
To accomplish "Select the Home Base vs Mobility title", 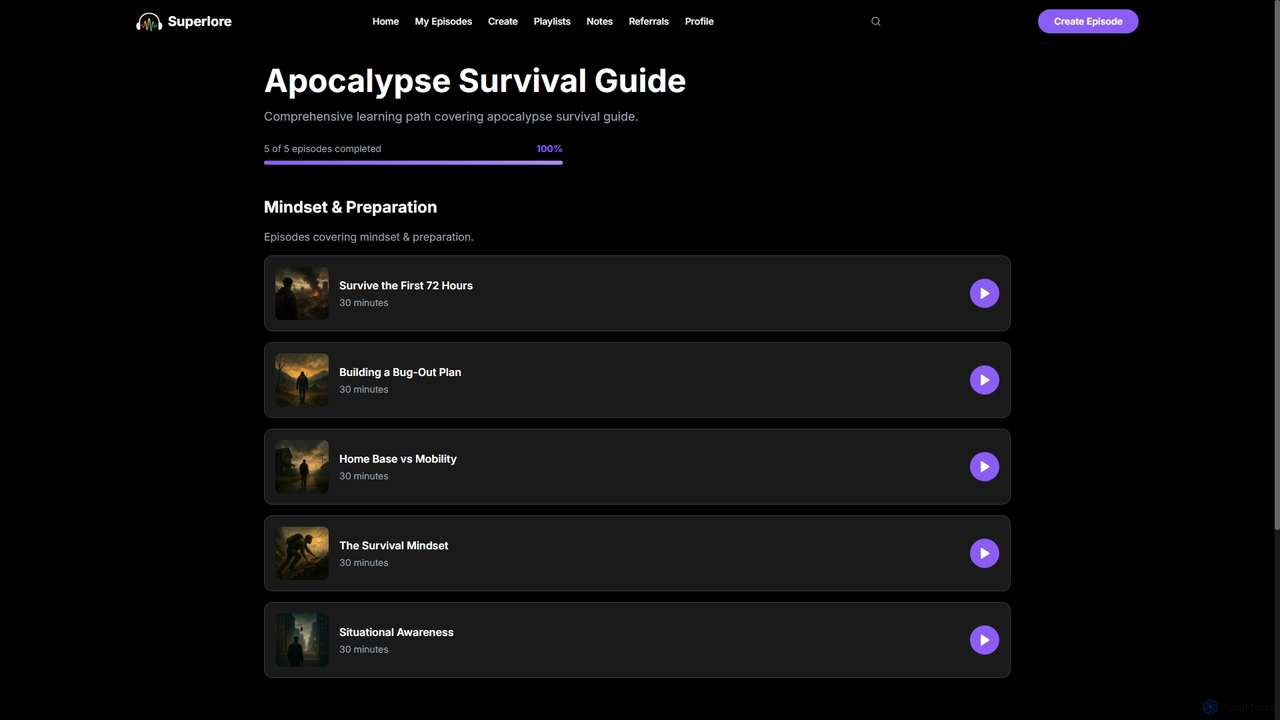I will click(x=398, y=459).
